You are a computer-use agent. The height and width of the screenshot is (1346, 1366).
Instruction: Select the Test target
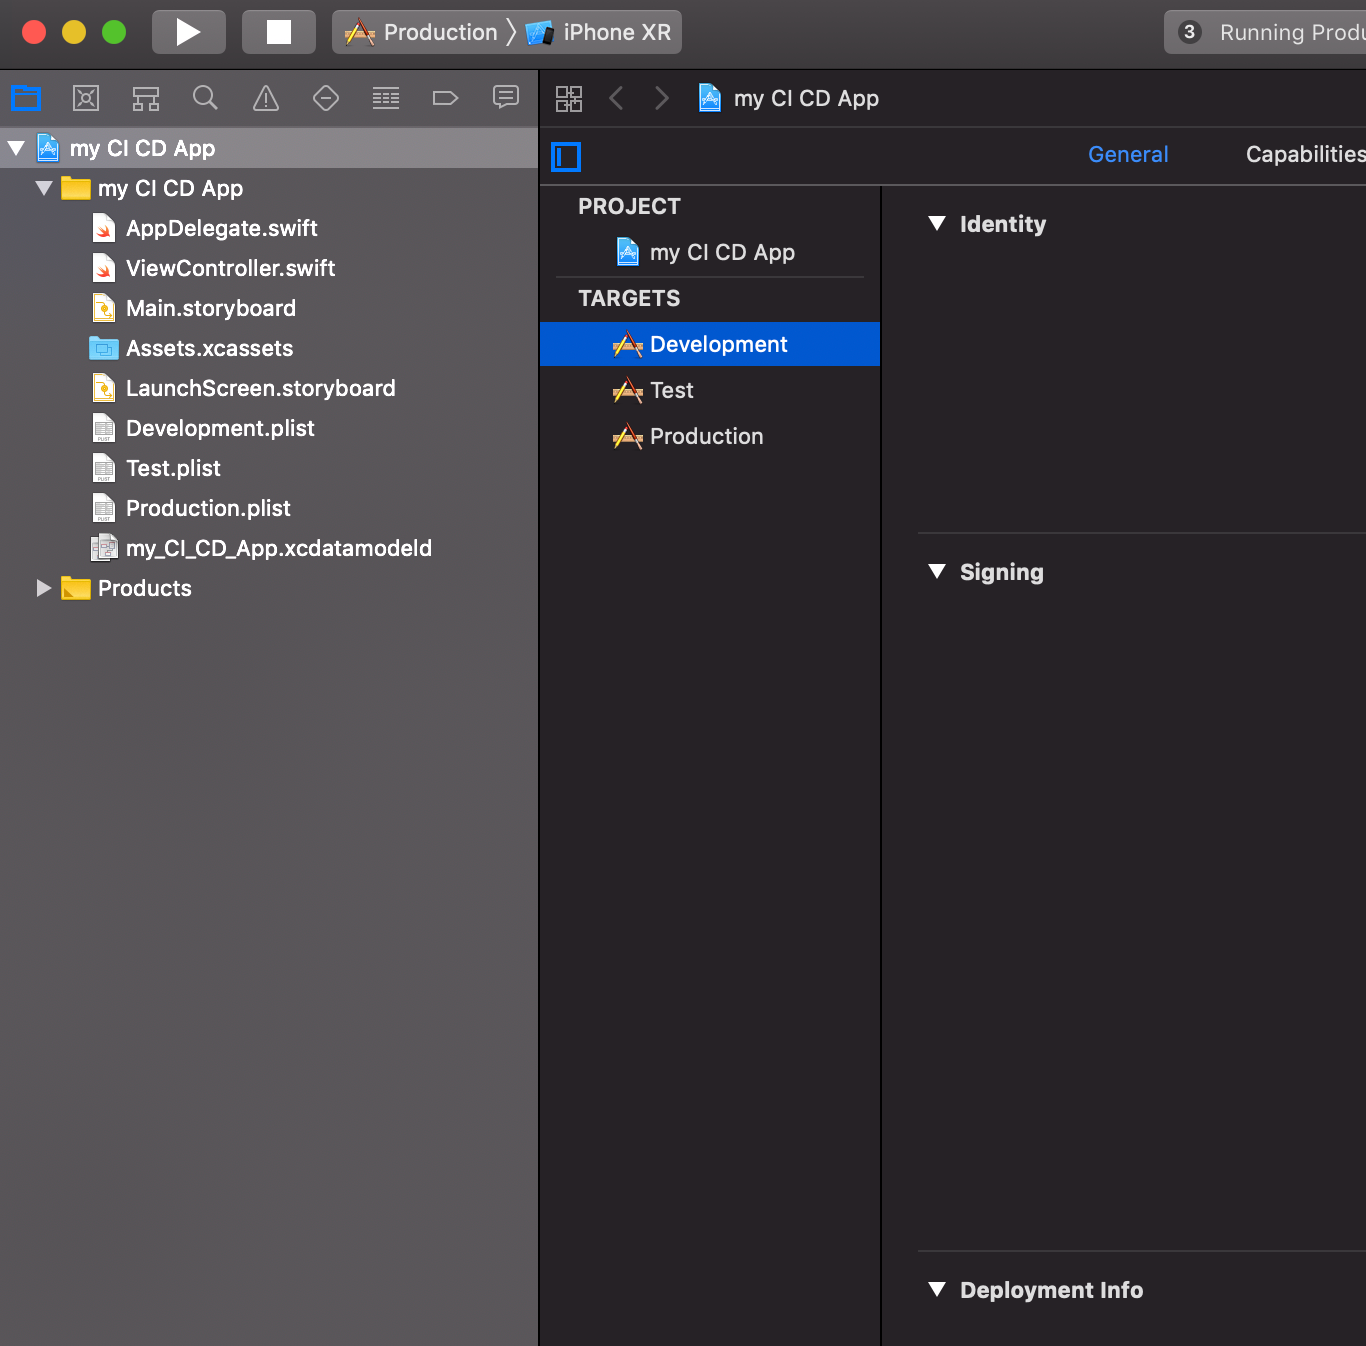(x=710, y=390)
